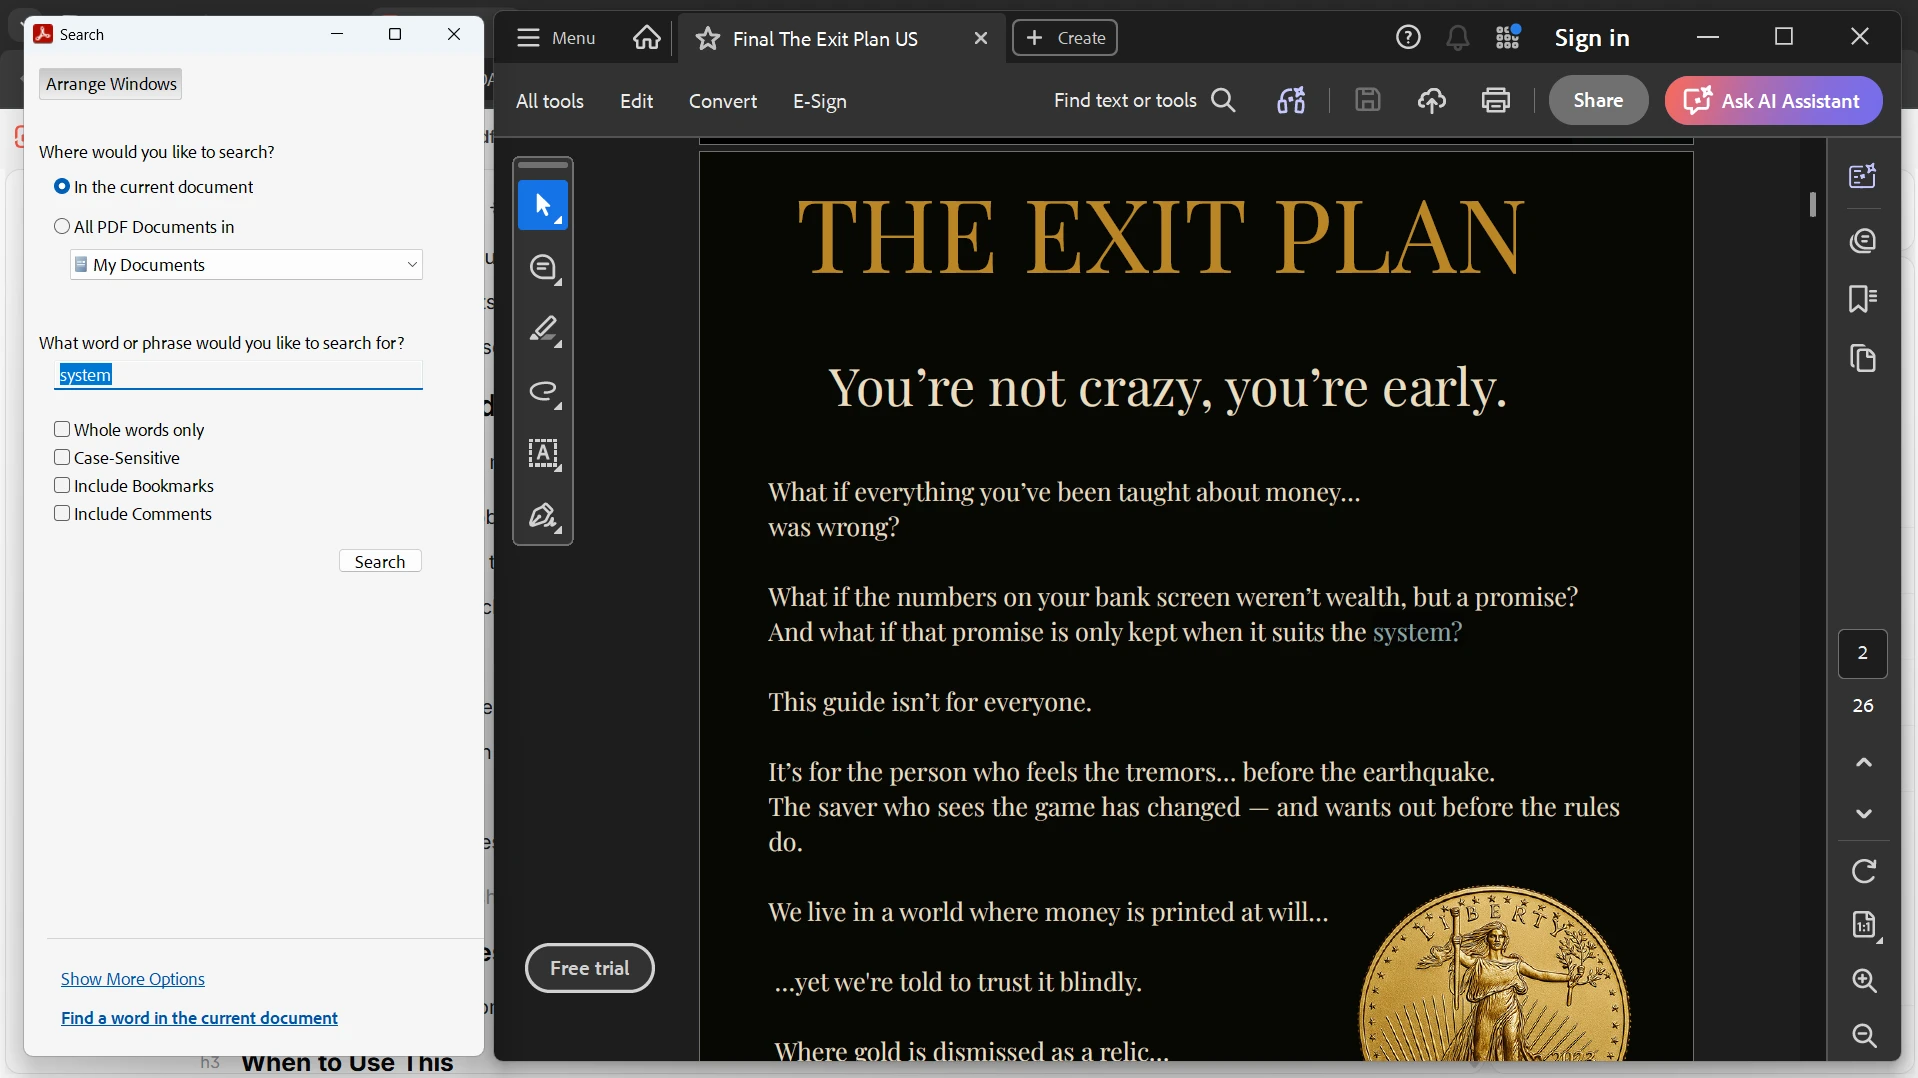Open All tools

(550, 101)
